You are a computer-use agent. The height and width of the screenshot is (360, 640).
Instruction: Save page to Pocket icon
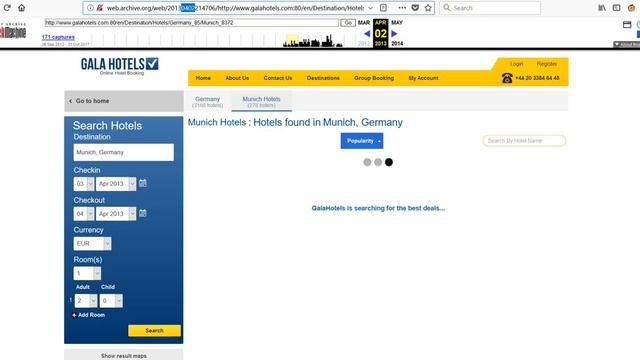pyautogui.click(x=415, y=8)
